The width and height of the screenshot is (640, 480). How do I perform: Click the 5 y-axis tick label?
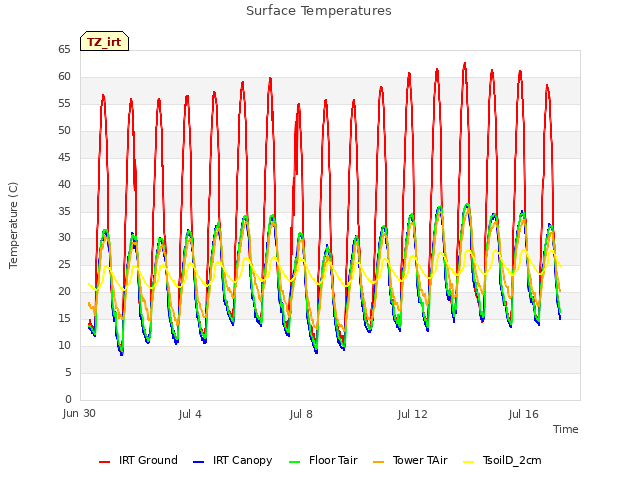68,372
